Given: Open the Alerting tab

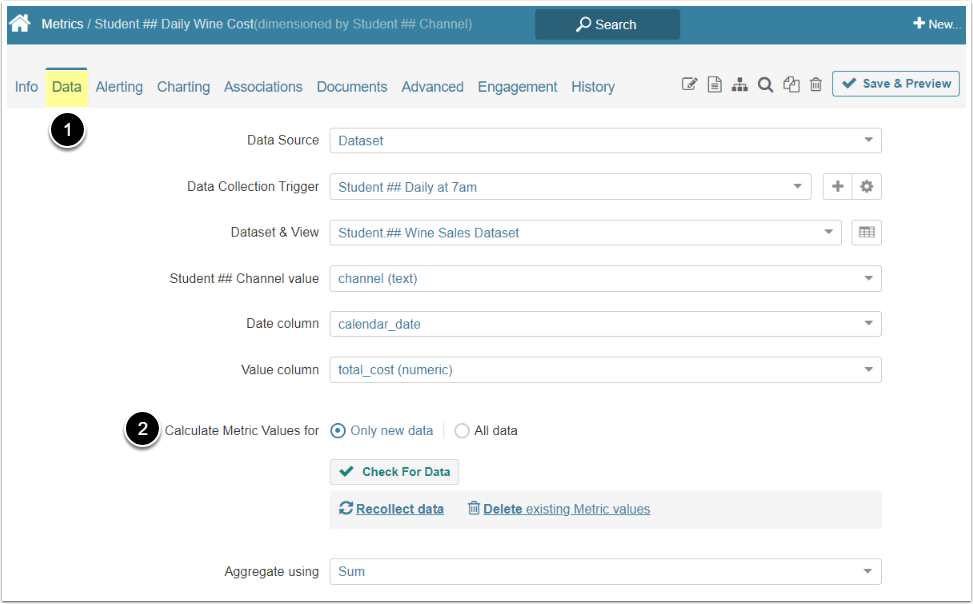Looking at the screenshot, I should coord(119,87).
